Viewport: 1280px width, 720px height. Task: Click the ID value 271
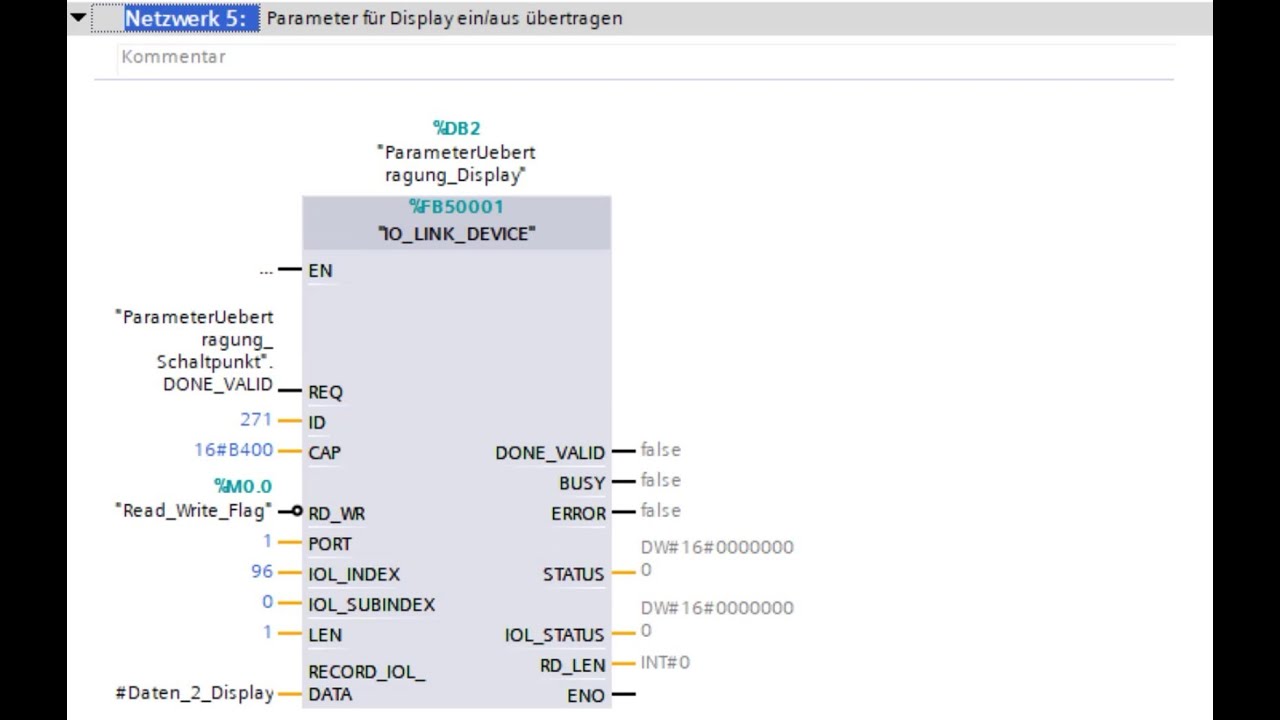click(256, 419)
